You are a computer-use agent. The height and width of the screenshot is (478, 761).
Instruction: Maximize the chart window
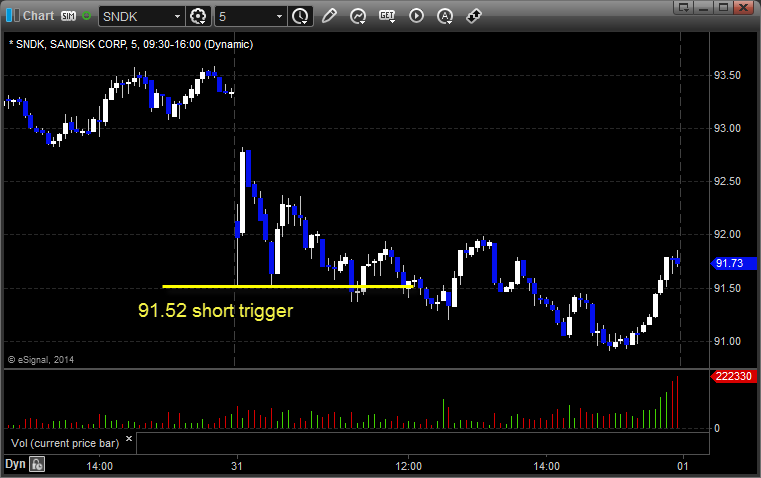pos(723,7)
